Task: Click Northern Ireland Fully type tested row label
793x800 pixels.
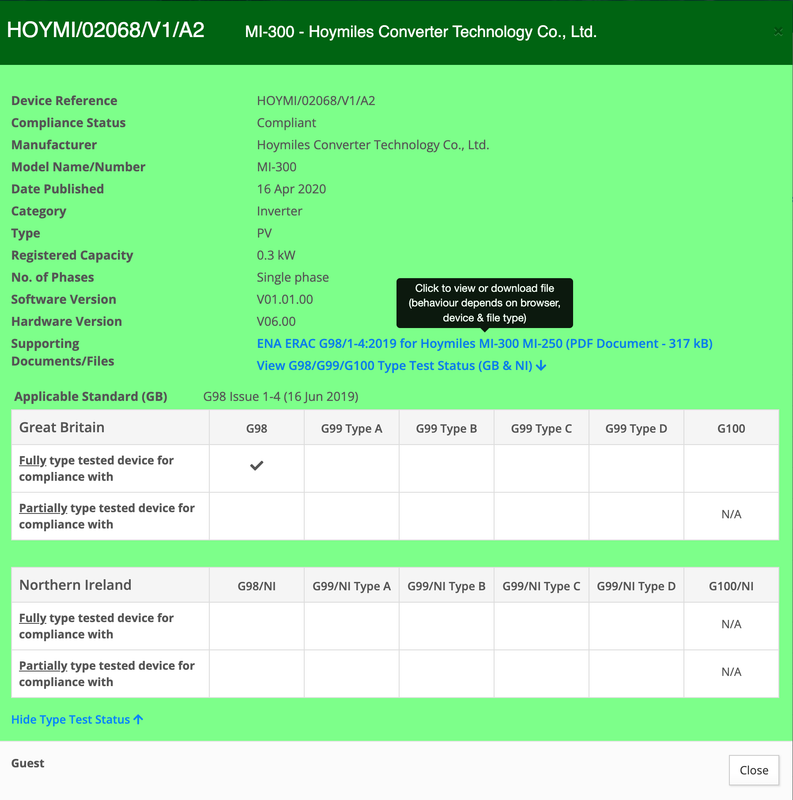Action: (x=96, y=626)
